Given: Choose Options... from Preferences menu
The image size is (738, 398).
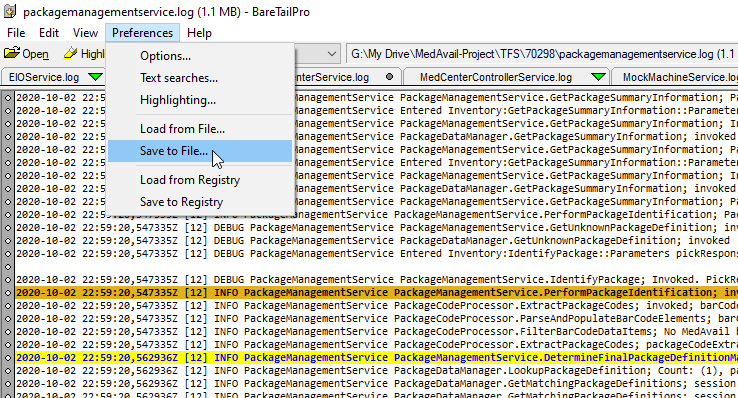Looking at the screenshot, I should coord(200,56).
